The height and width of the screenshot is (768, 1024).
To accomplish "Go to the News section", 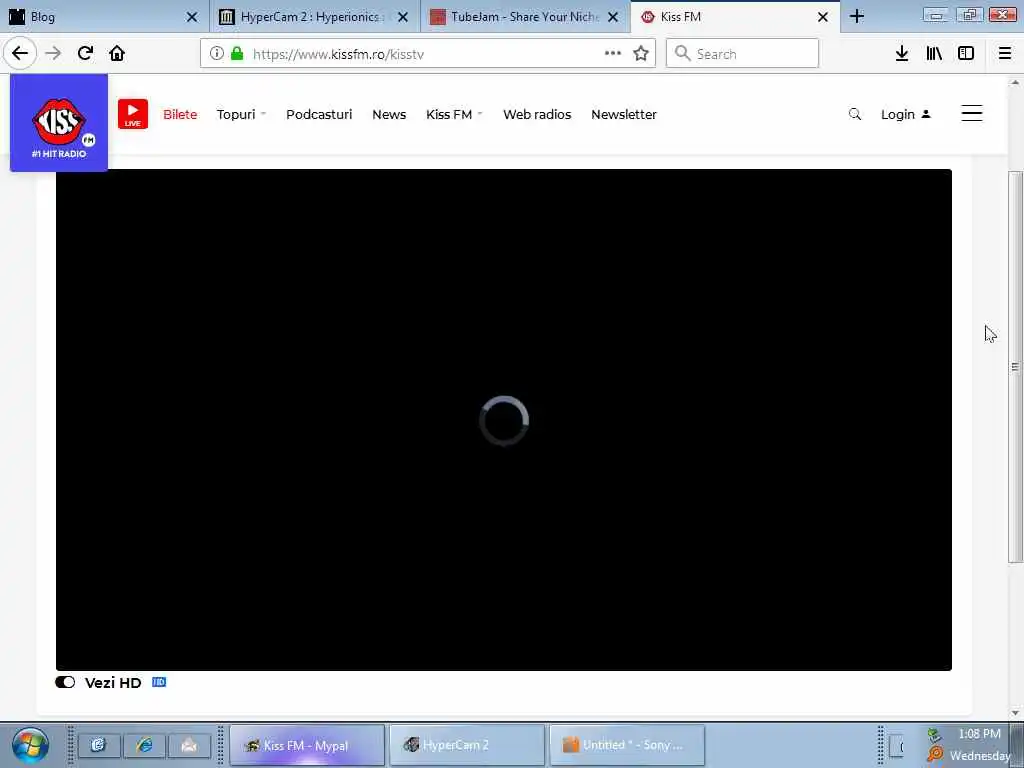I will pos(389,114).
